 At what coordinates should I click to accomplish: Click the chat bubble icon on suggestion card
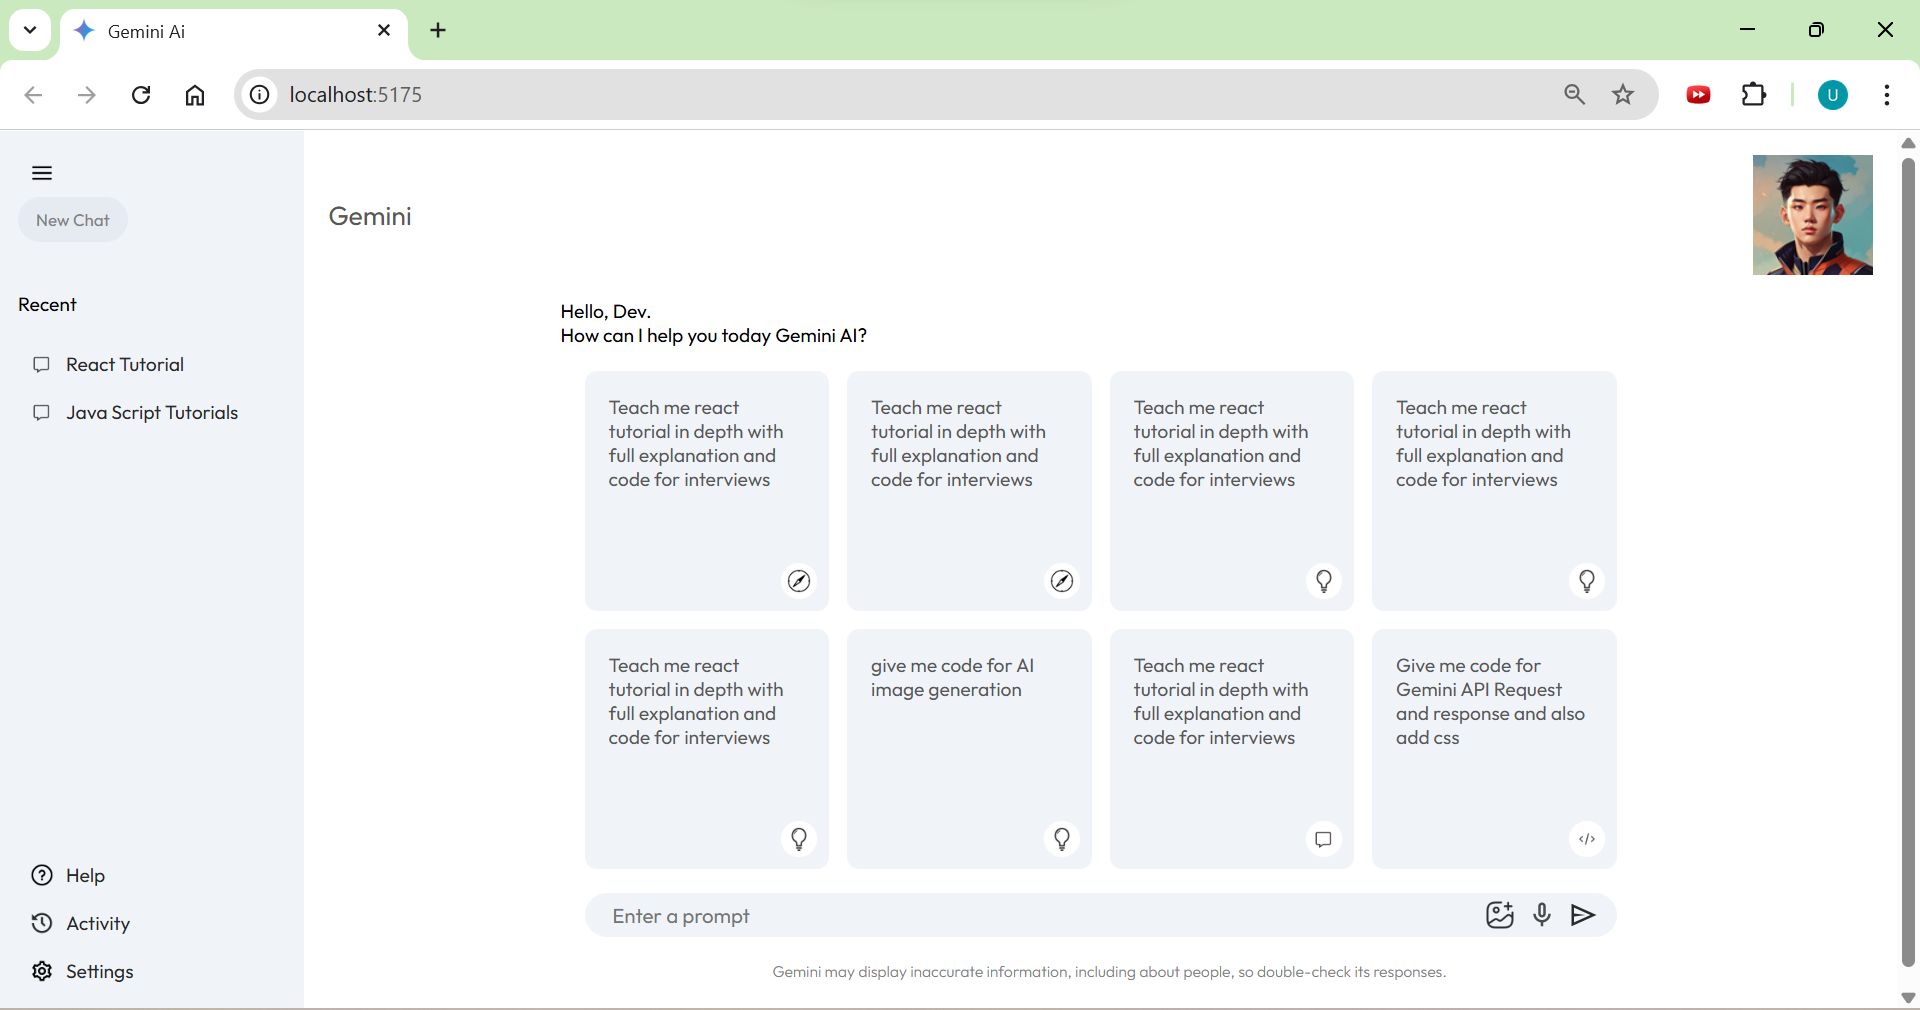coord(1323,839)
